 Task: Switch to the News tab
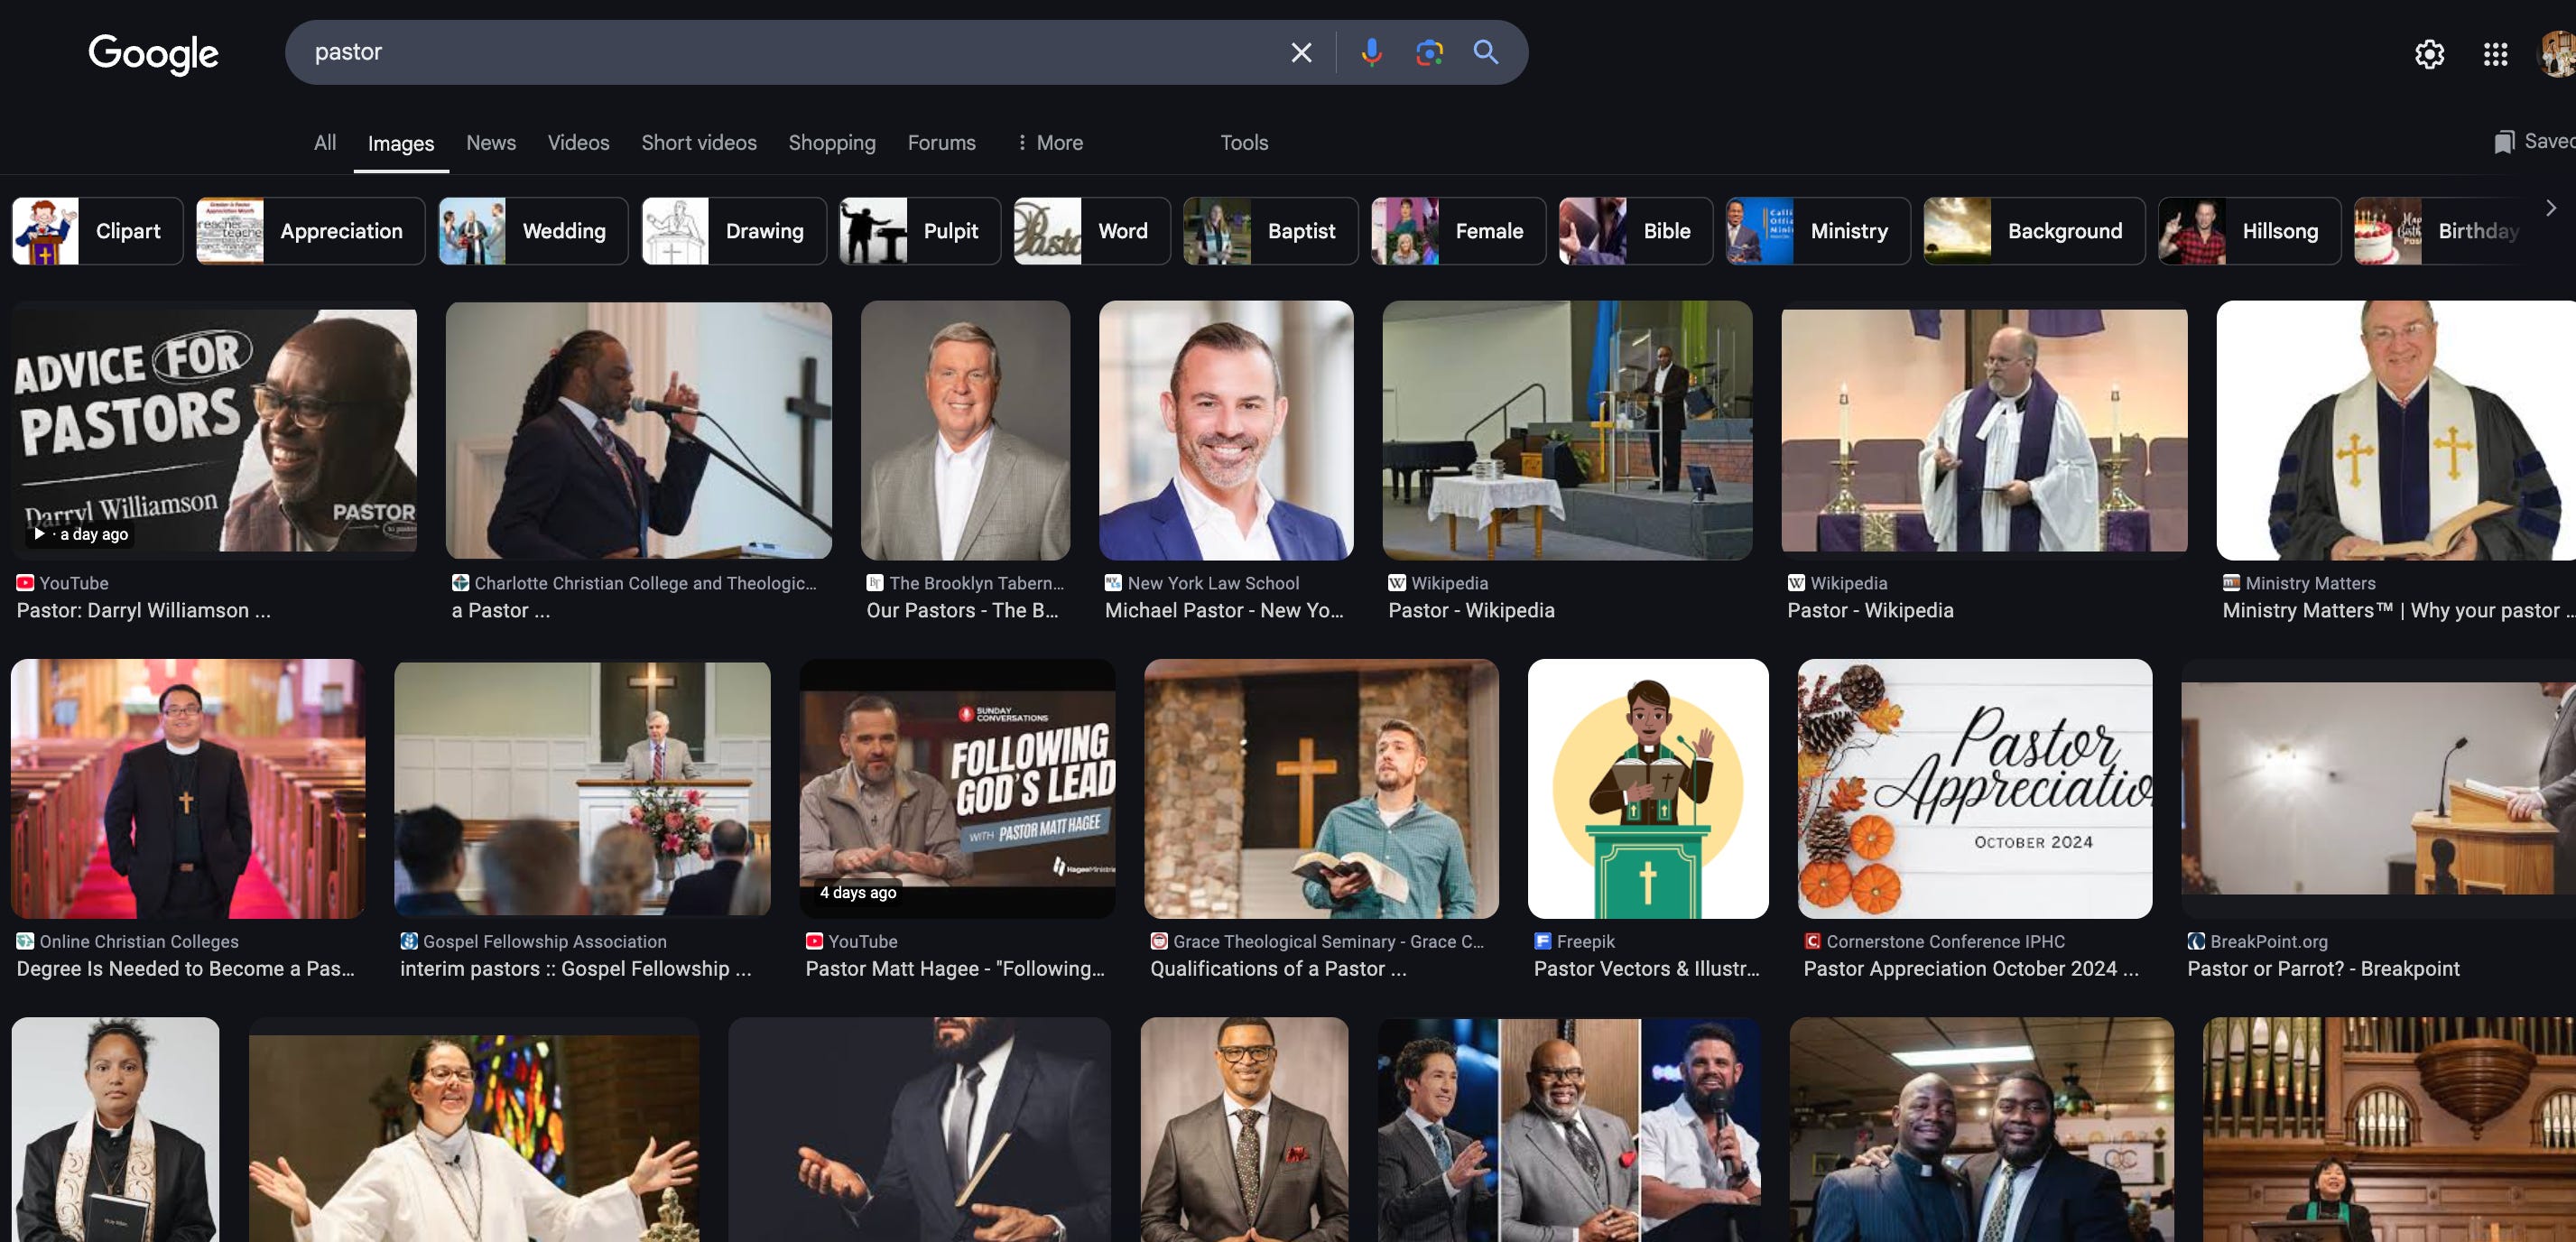coord(491,143)
